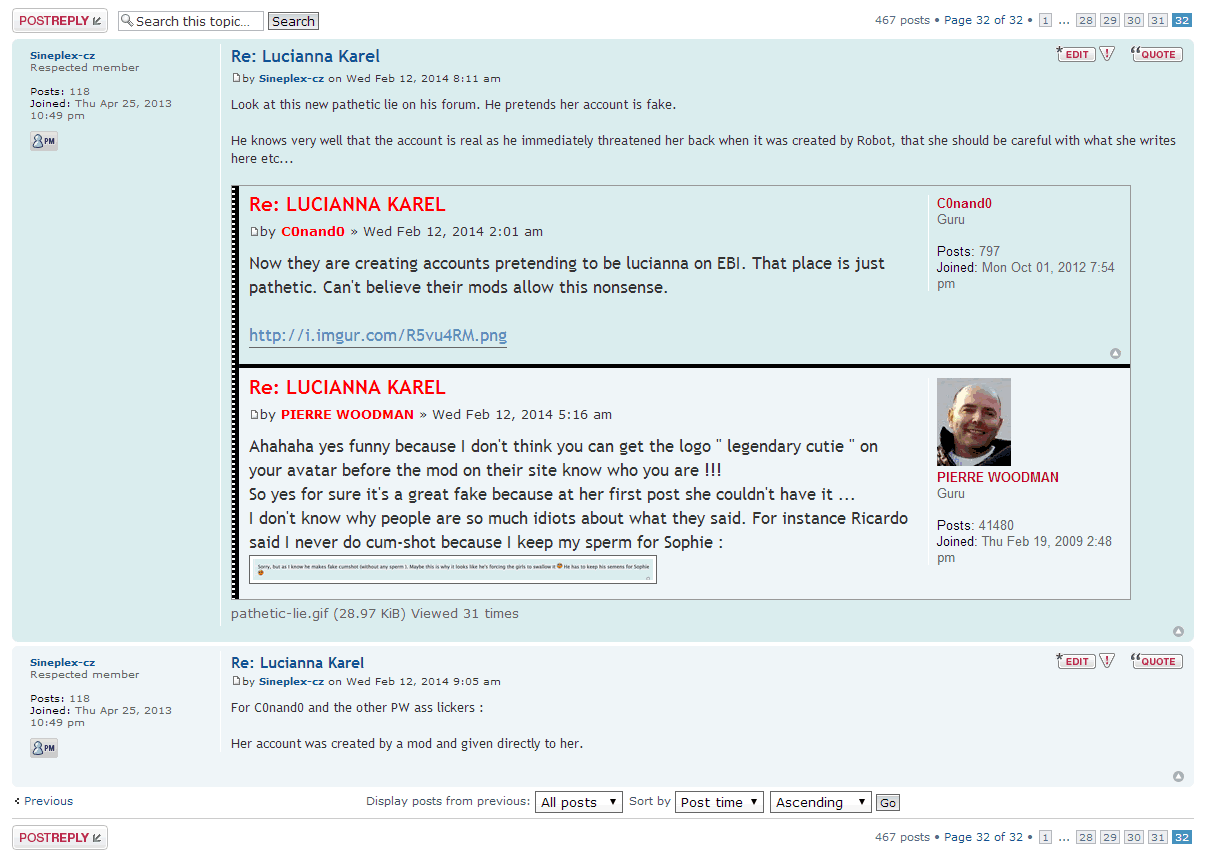Click the Go button for sort options
The width and height of the screenshot is (1211, 866).
(887, 802)
